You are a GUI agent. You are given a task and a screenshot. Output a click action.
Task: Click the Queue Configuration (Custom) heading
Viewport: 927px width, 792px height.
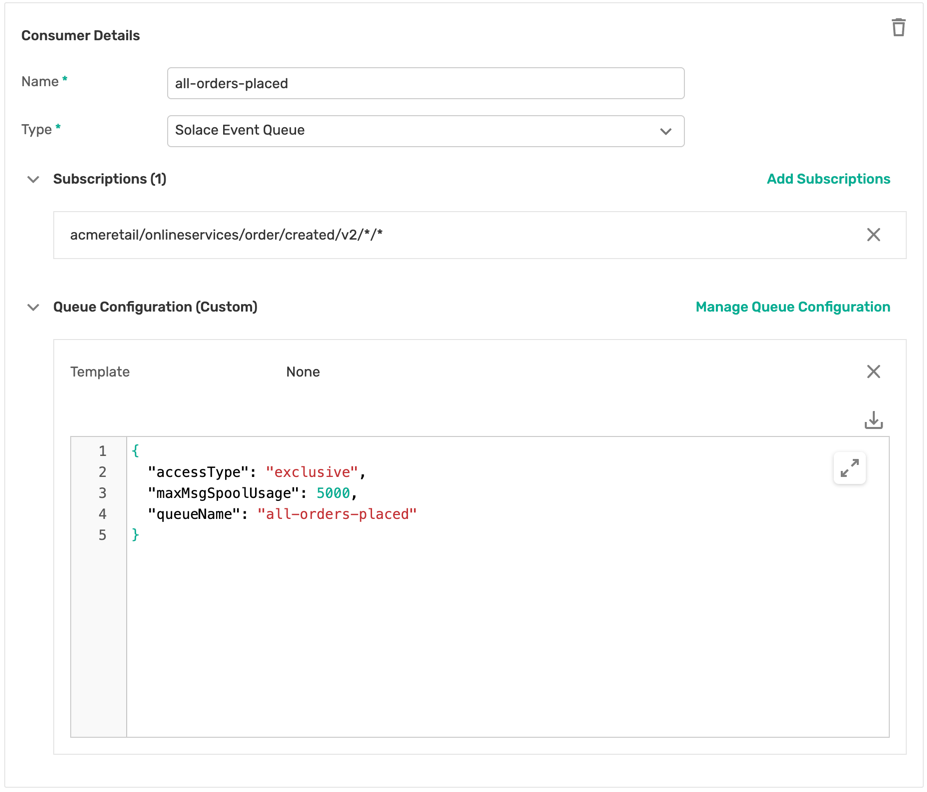tap(155, 307)
